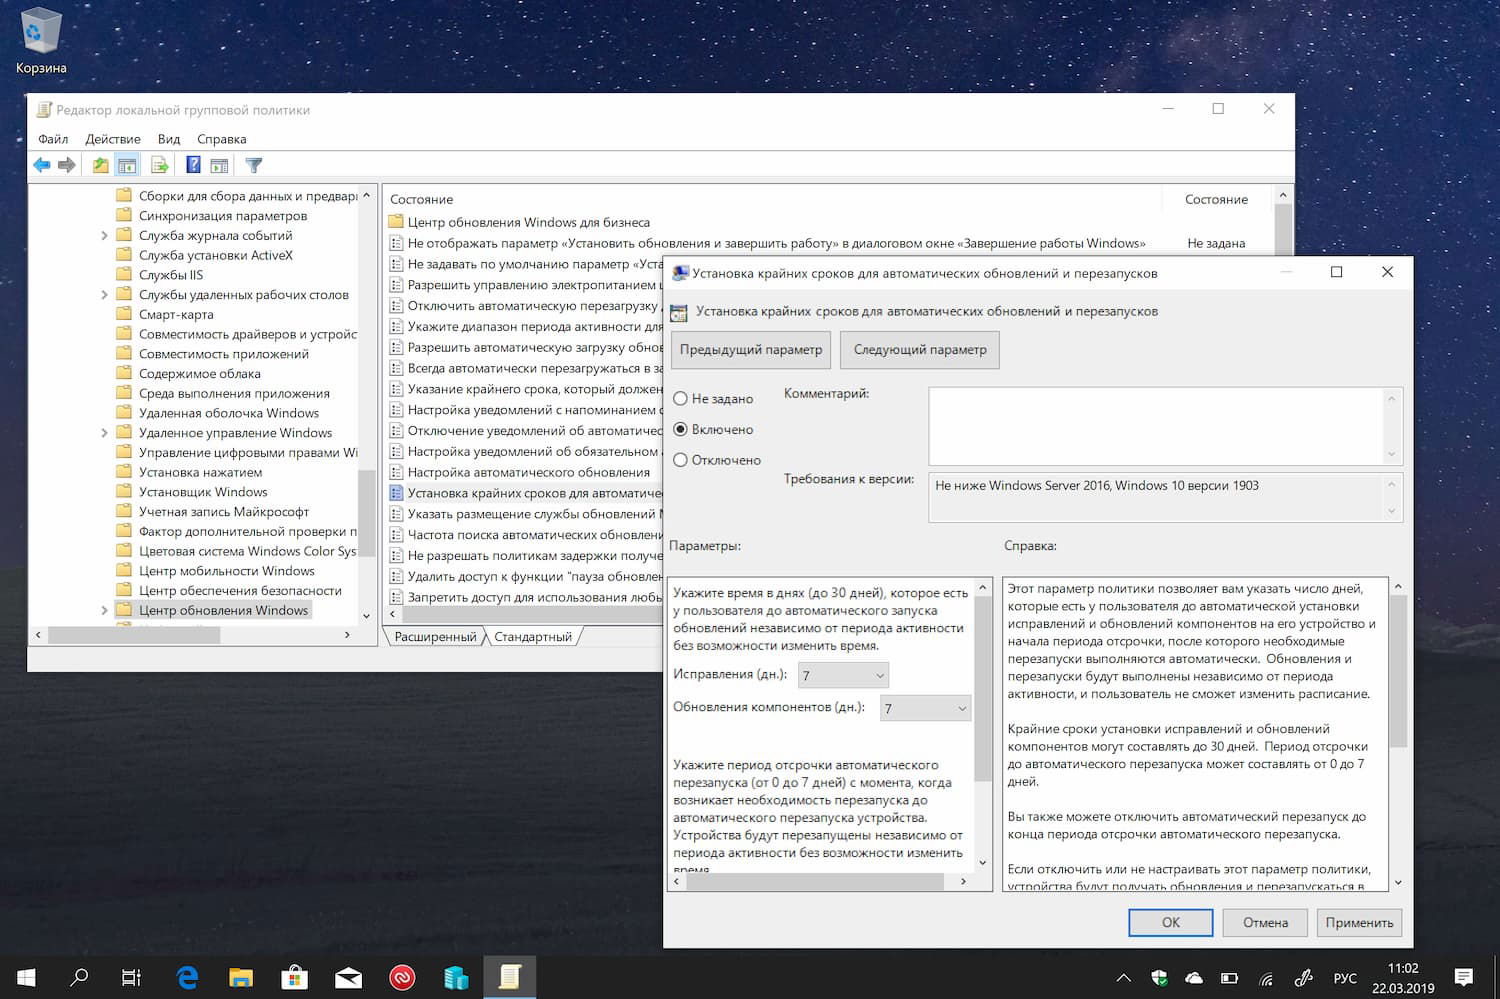This screenshot has height=999, width=1500.
Task: Open Windows Security shield tray icon
Action: [1159, 978]
